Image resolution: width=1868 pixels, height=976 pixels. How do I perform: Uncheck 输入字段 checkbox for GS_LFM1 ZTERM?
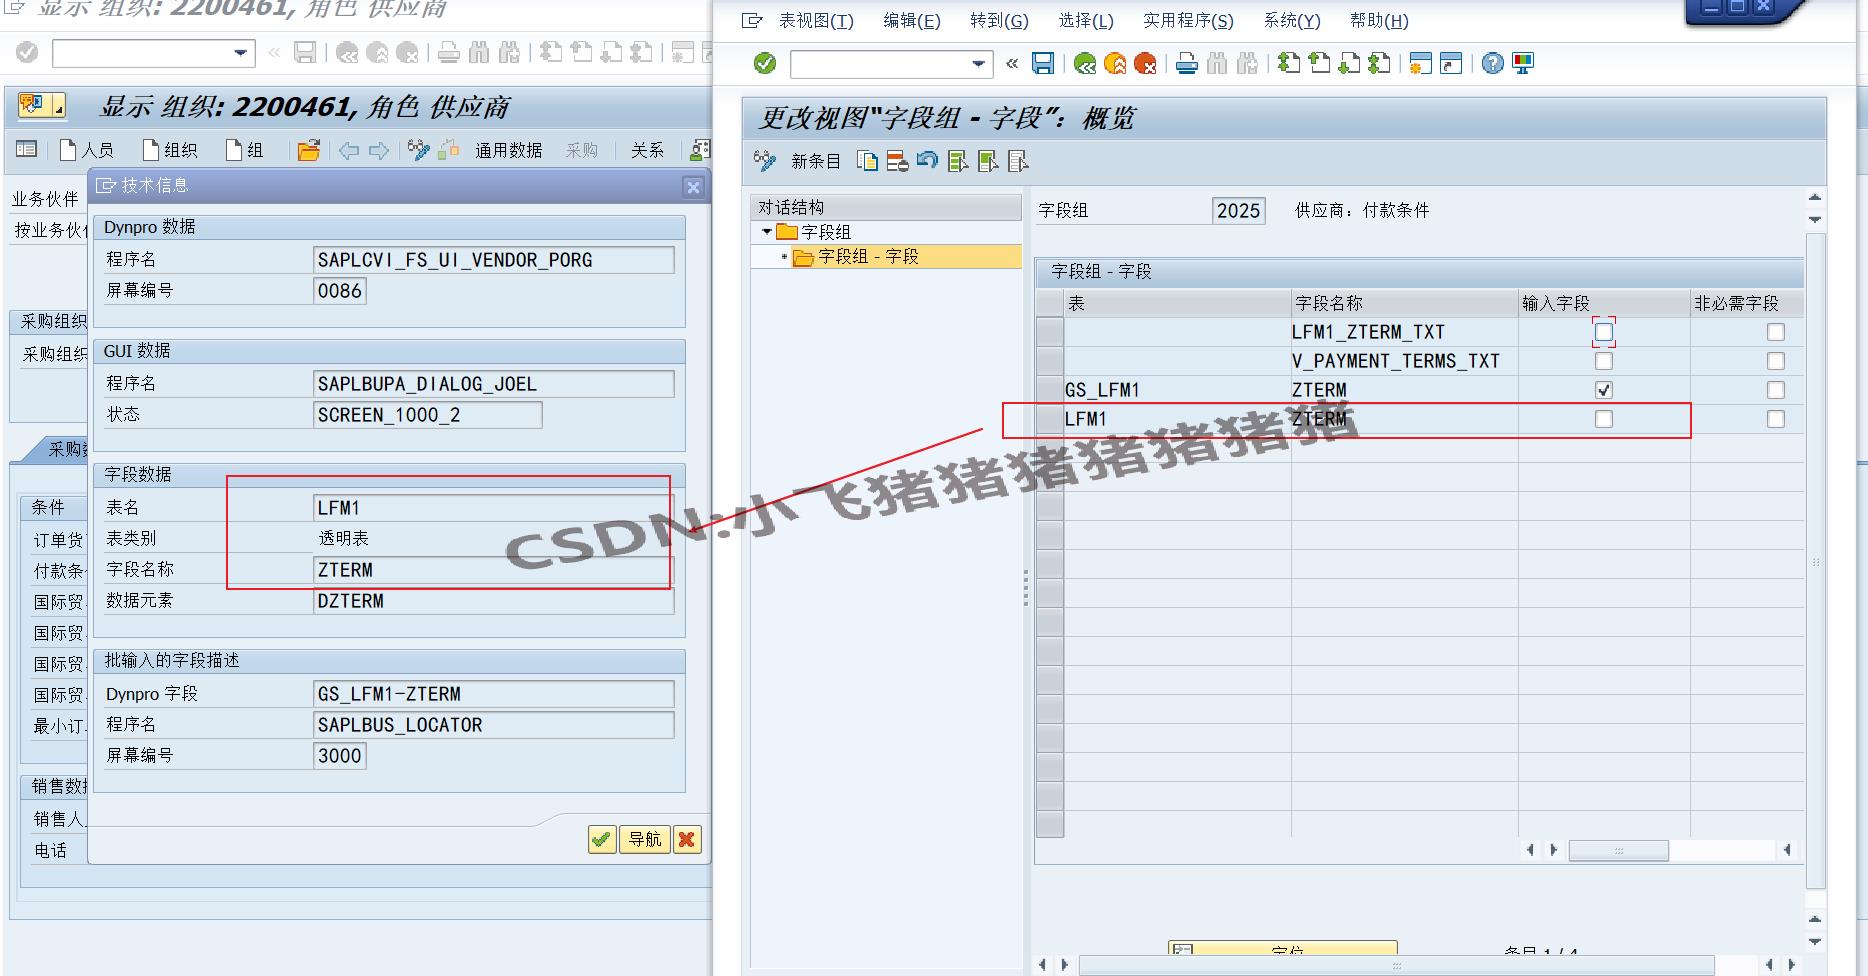1604,390
